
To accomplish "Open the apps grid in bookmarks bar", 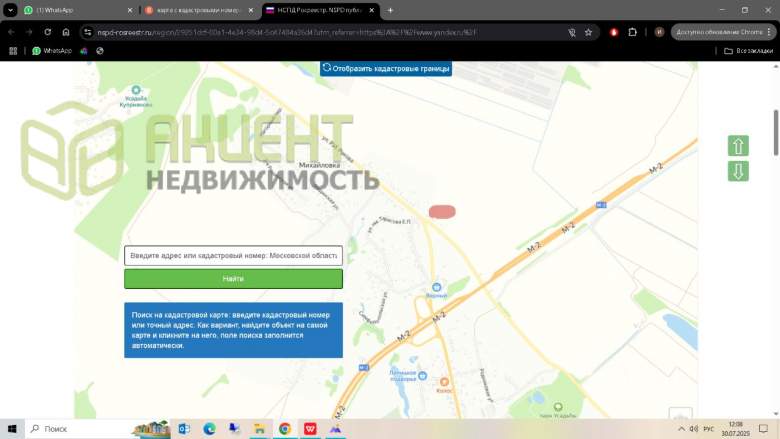I will tap(13, 51).
